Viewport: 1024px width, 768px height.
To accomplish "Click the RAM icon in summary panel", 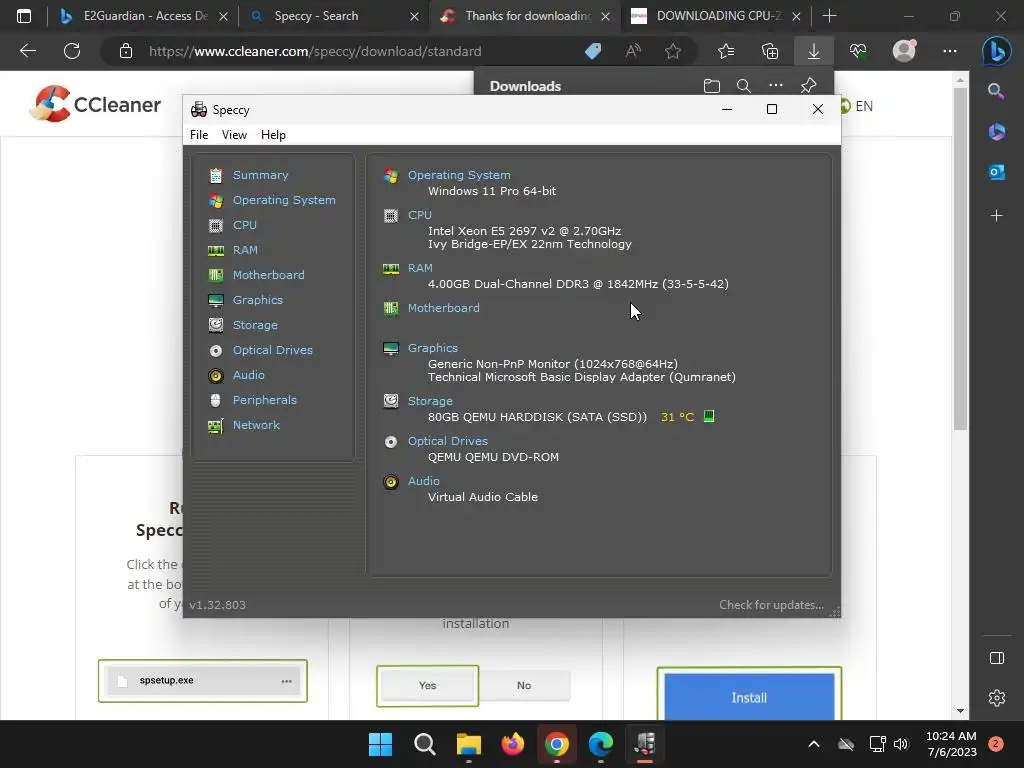I will 391,268.
